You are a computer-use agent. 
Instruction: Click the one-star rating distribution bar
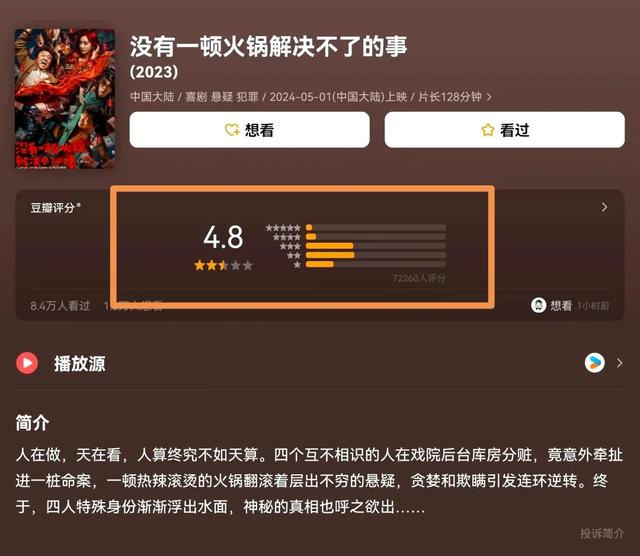[376, 264]
